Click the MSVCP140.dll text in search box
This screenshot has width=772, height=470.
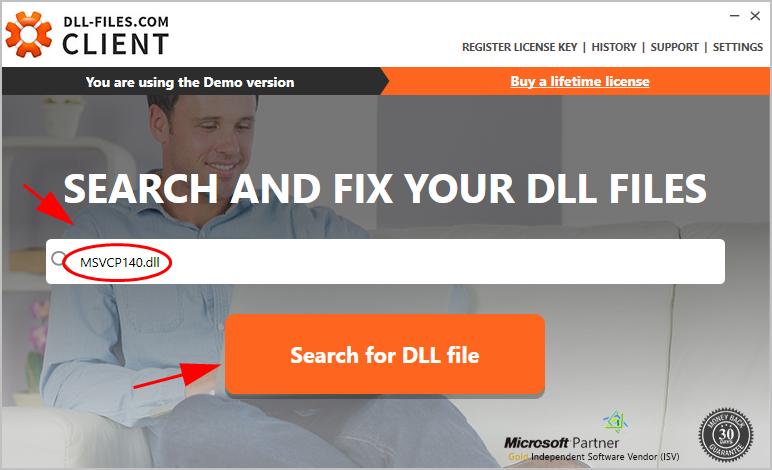(x=120, y=262)
